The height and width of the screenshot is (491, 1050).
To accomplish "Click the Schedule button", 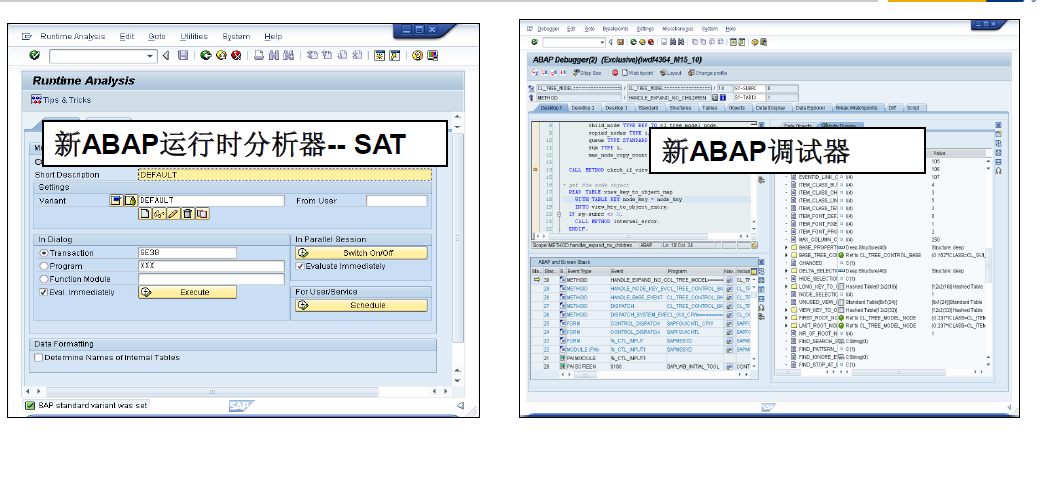I will click(361, 305).
